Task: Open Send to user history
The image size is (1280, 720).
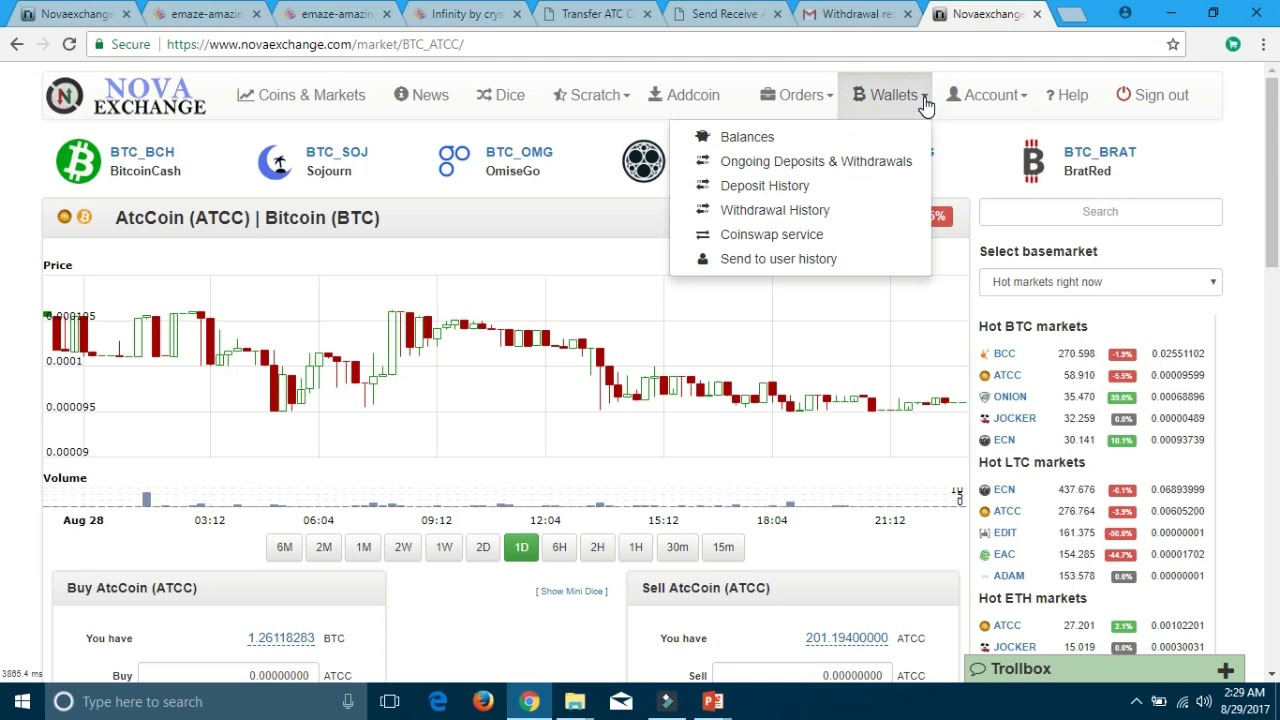Action: click(x=779, y=259)
